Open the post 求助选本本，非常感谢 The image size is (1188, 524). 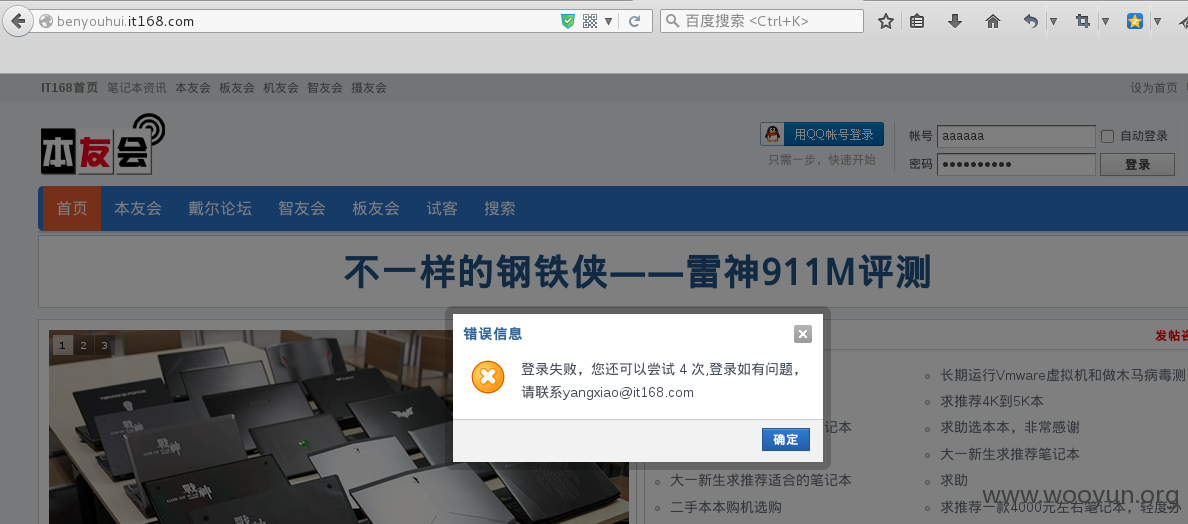click(x=1009, y=427)
